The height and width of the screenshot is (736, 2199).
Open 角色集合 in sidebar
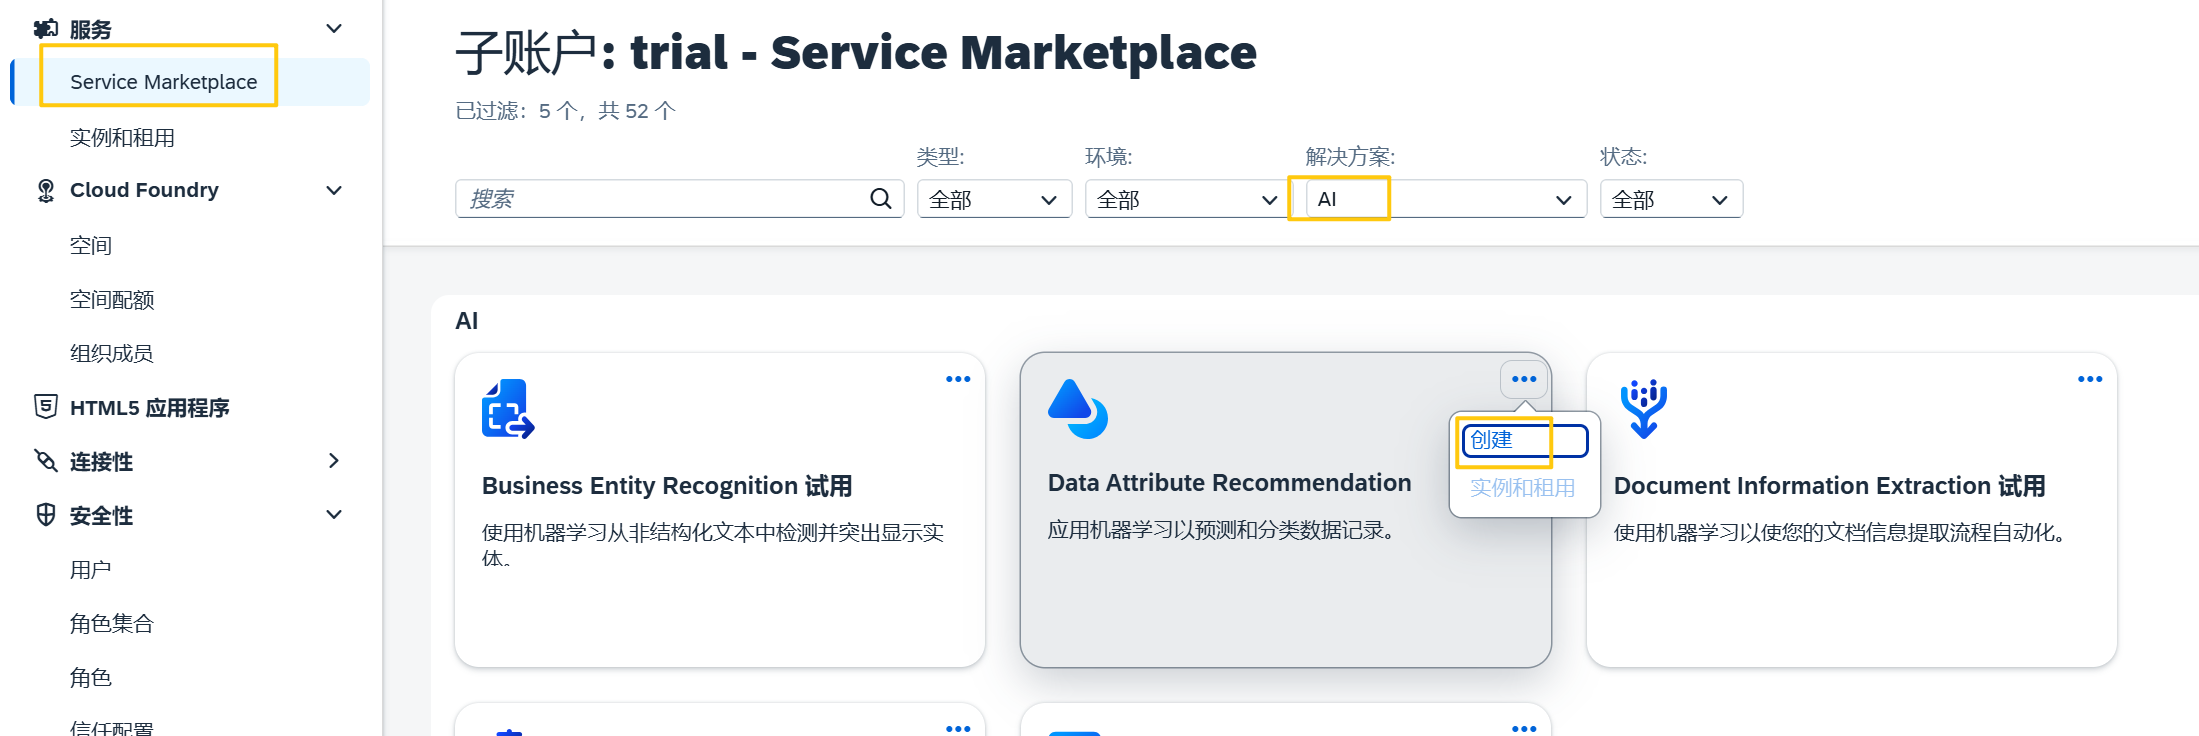click(x=112, y=623)
